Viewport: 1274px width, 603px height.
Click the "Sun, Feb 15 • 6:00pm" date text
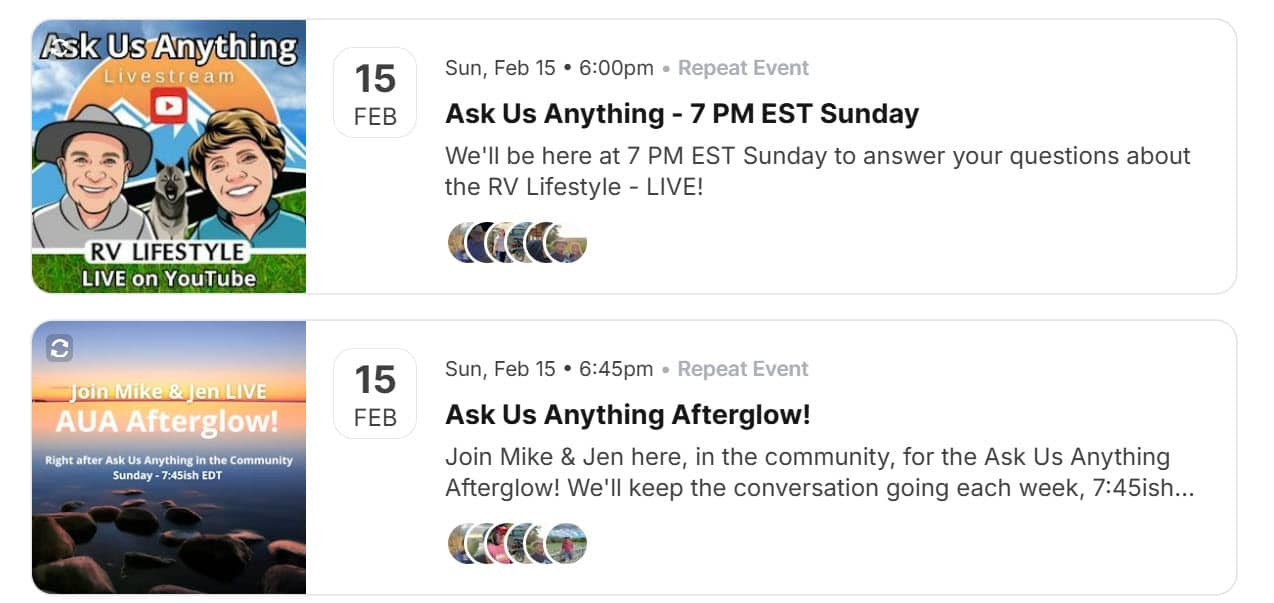tap(548, 68)
